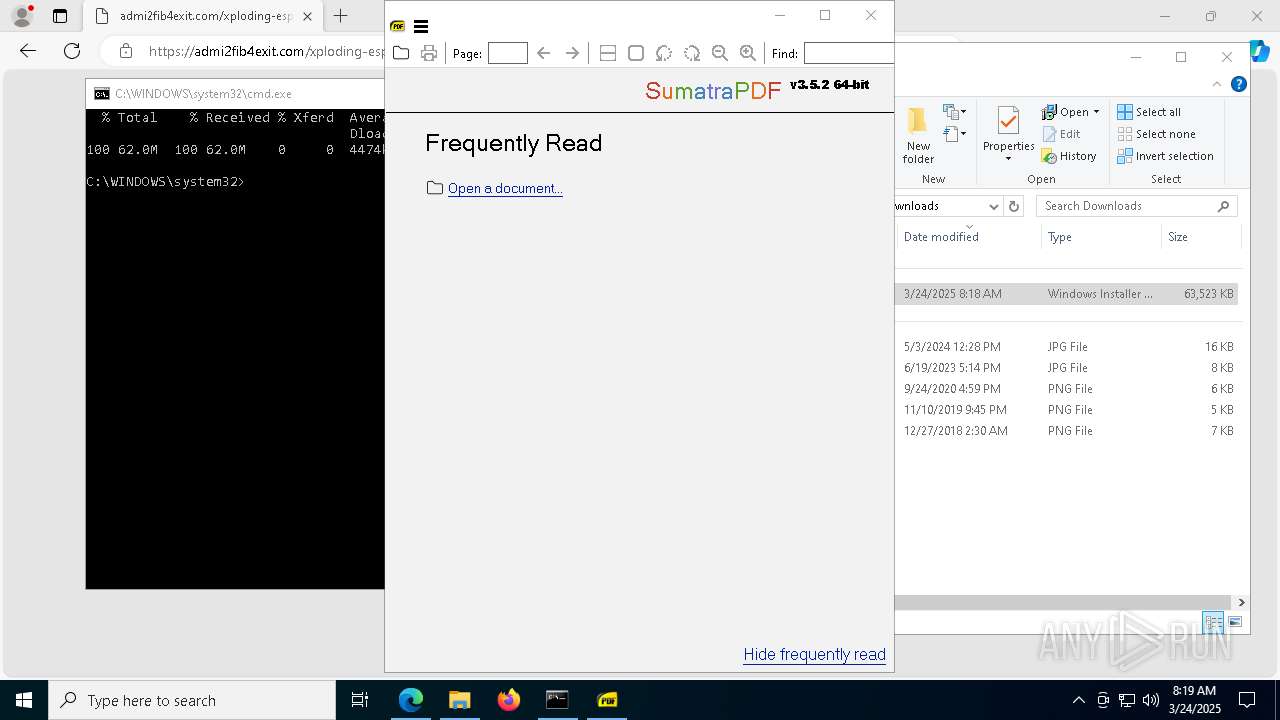1280x720 pixels.
Task: Switch Explorer to Details view icon
Action: (1214, 622)
